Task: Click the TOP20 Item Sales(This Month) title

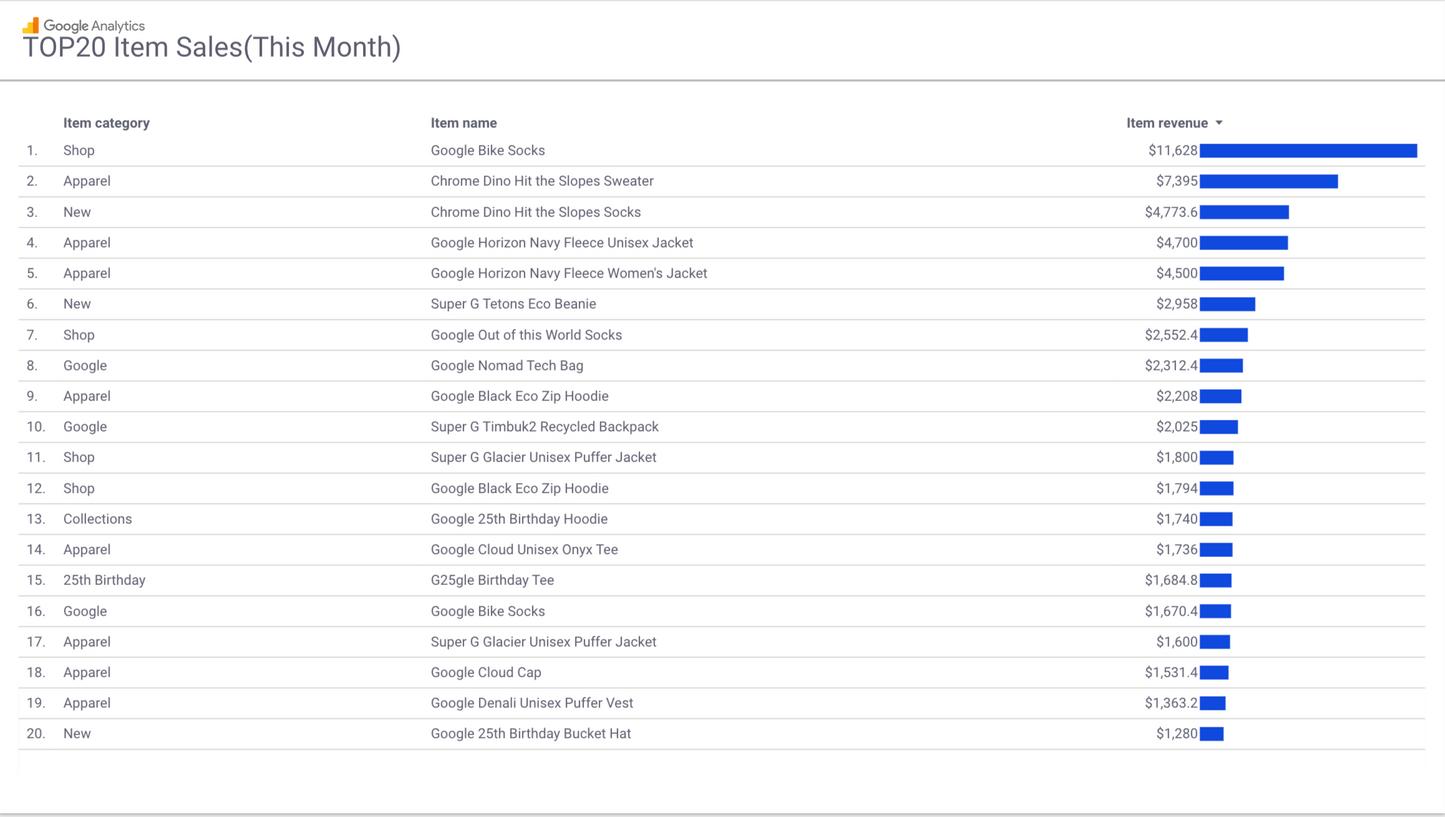Action: (x=212, y=47)
